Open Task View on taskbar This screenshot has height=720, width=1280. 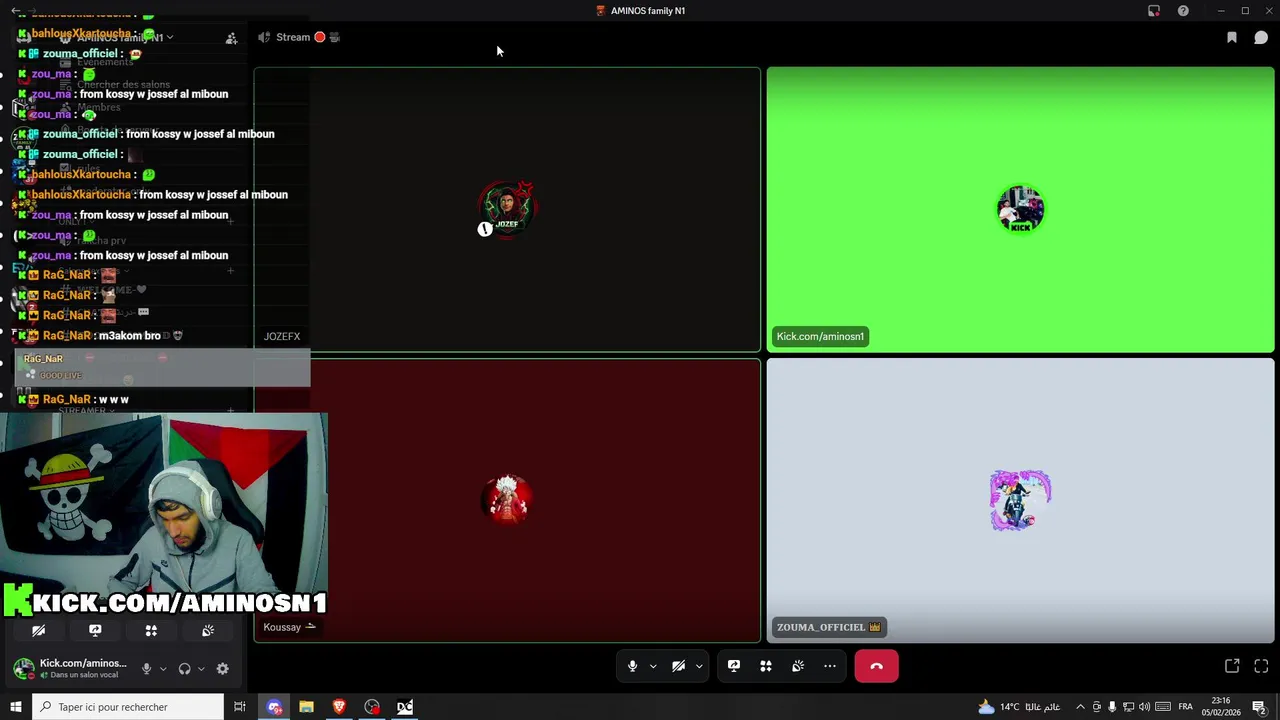click(240, 707)
